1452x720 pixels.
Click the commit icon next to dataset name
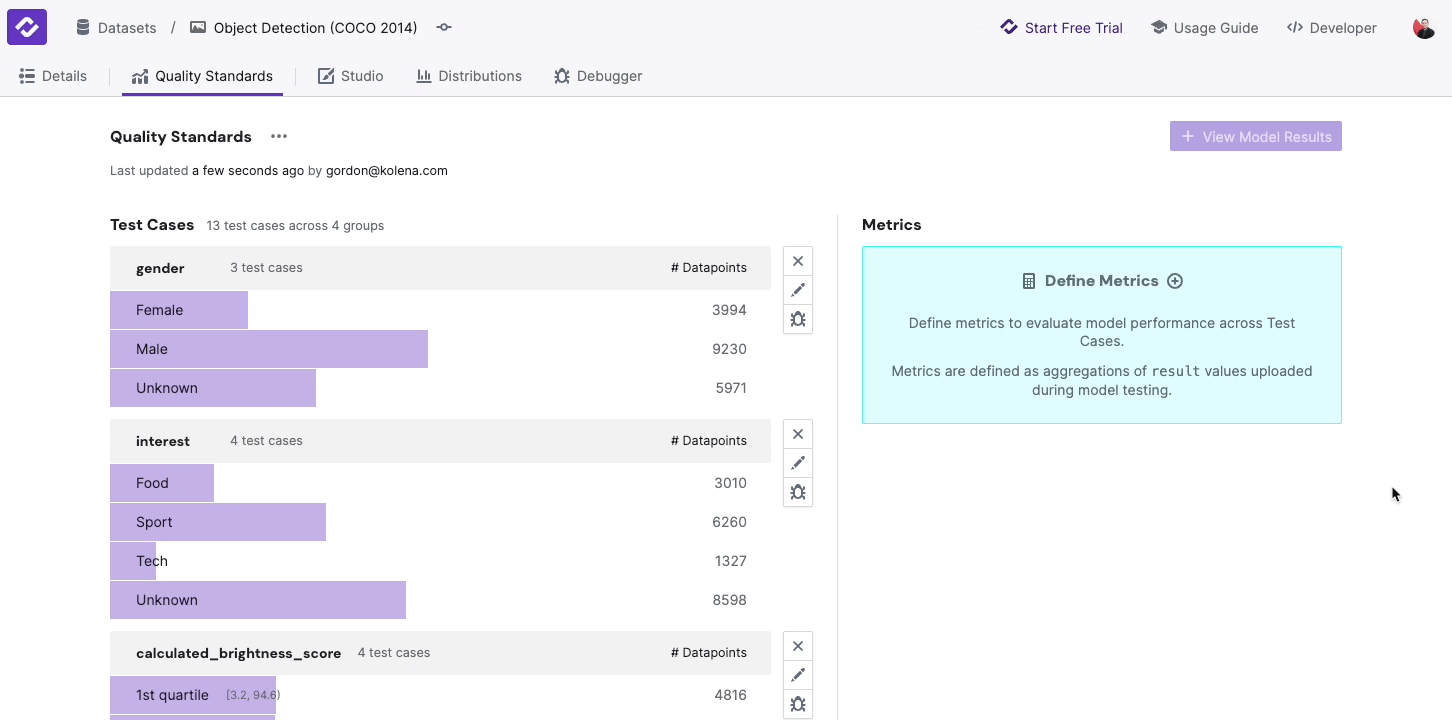pos(444,28)
